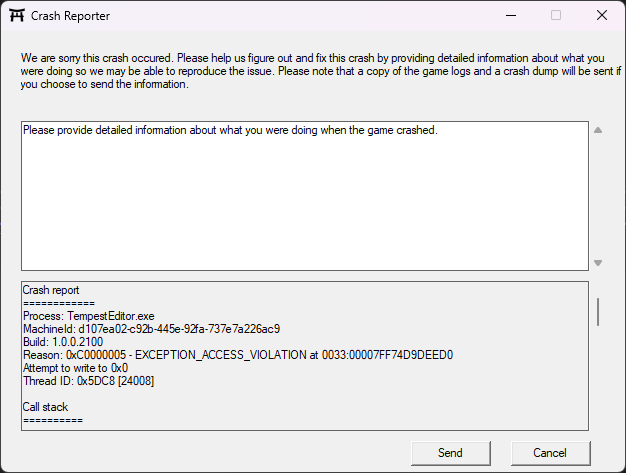Place cursor on the MachineId line
Image resolution: width=626 pixels, height=473 pixels.
point(150,328)
